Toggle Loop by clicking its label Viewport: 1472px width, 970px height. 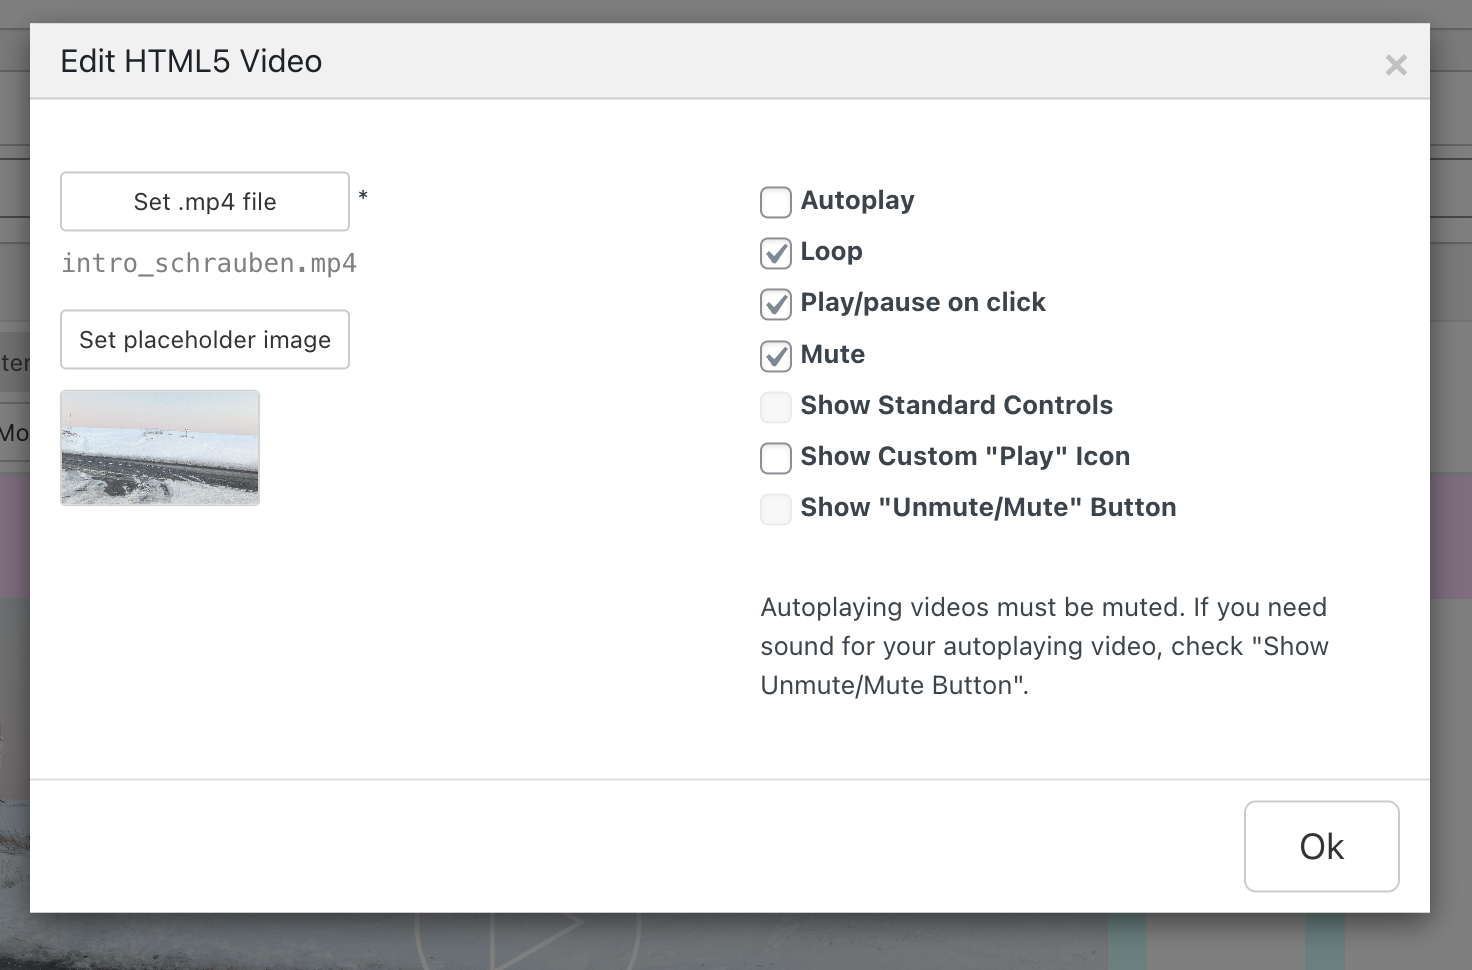(x=831, y=252)
